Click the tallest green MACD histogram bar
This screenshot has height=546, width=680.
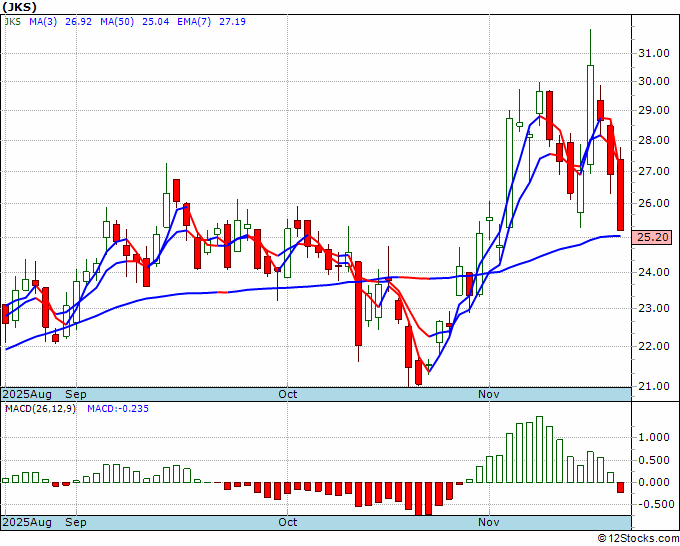pos(539,450)
